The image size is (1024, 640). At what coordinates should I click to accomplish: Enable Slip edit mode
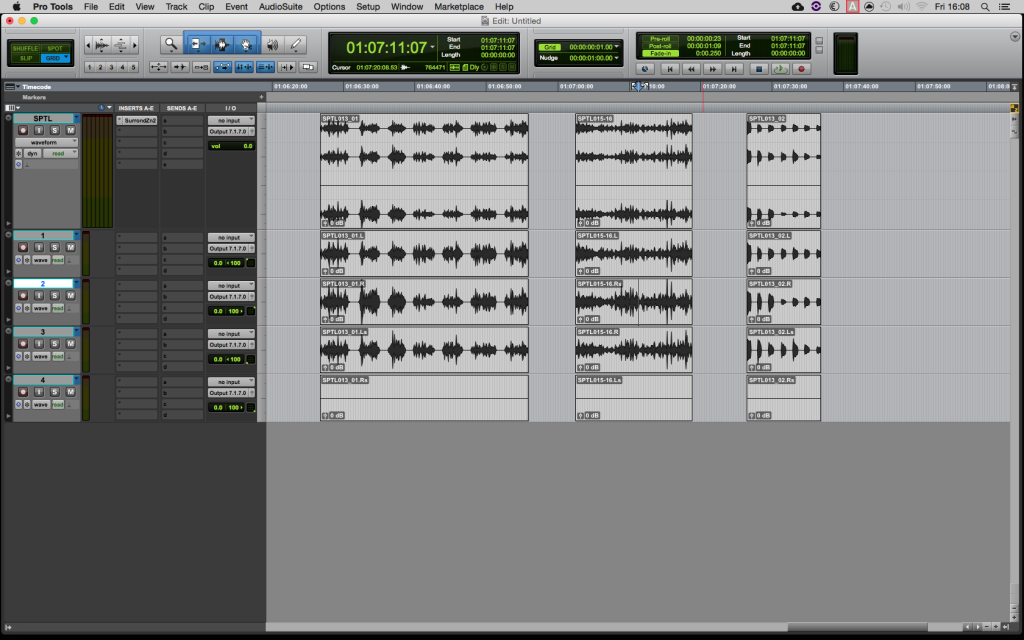[25, 58]
